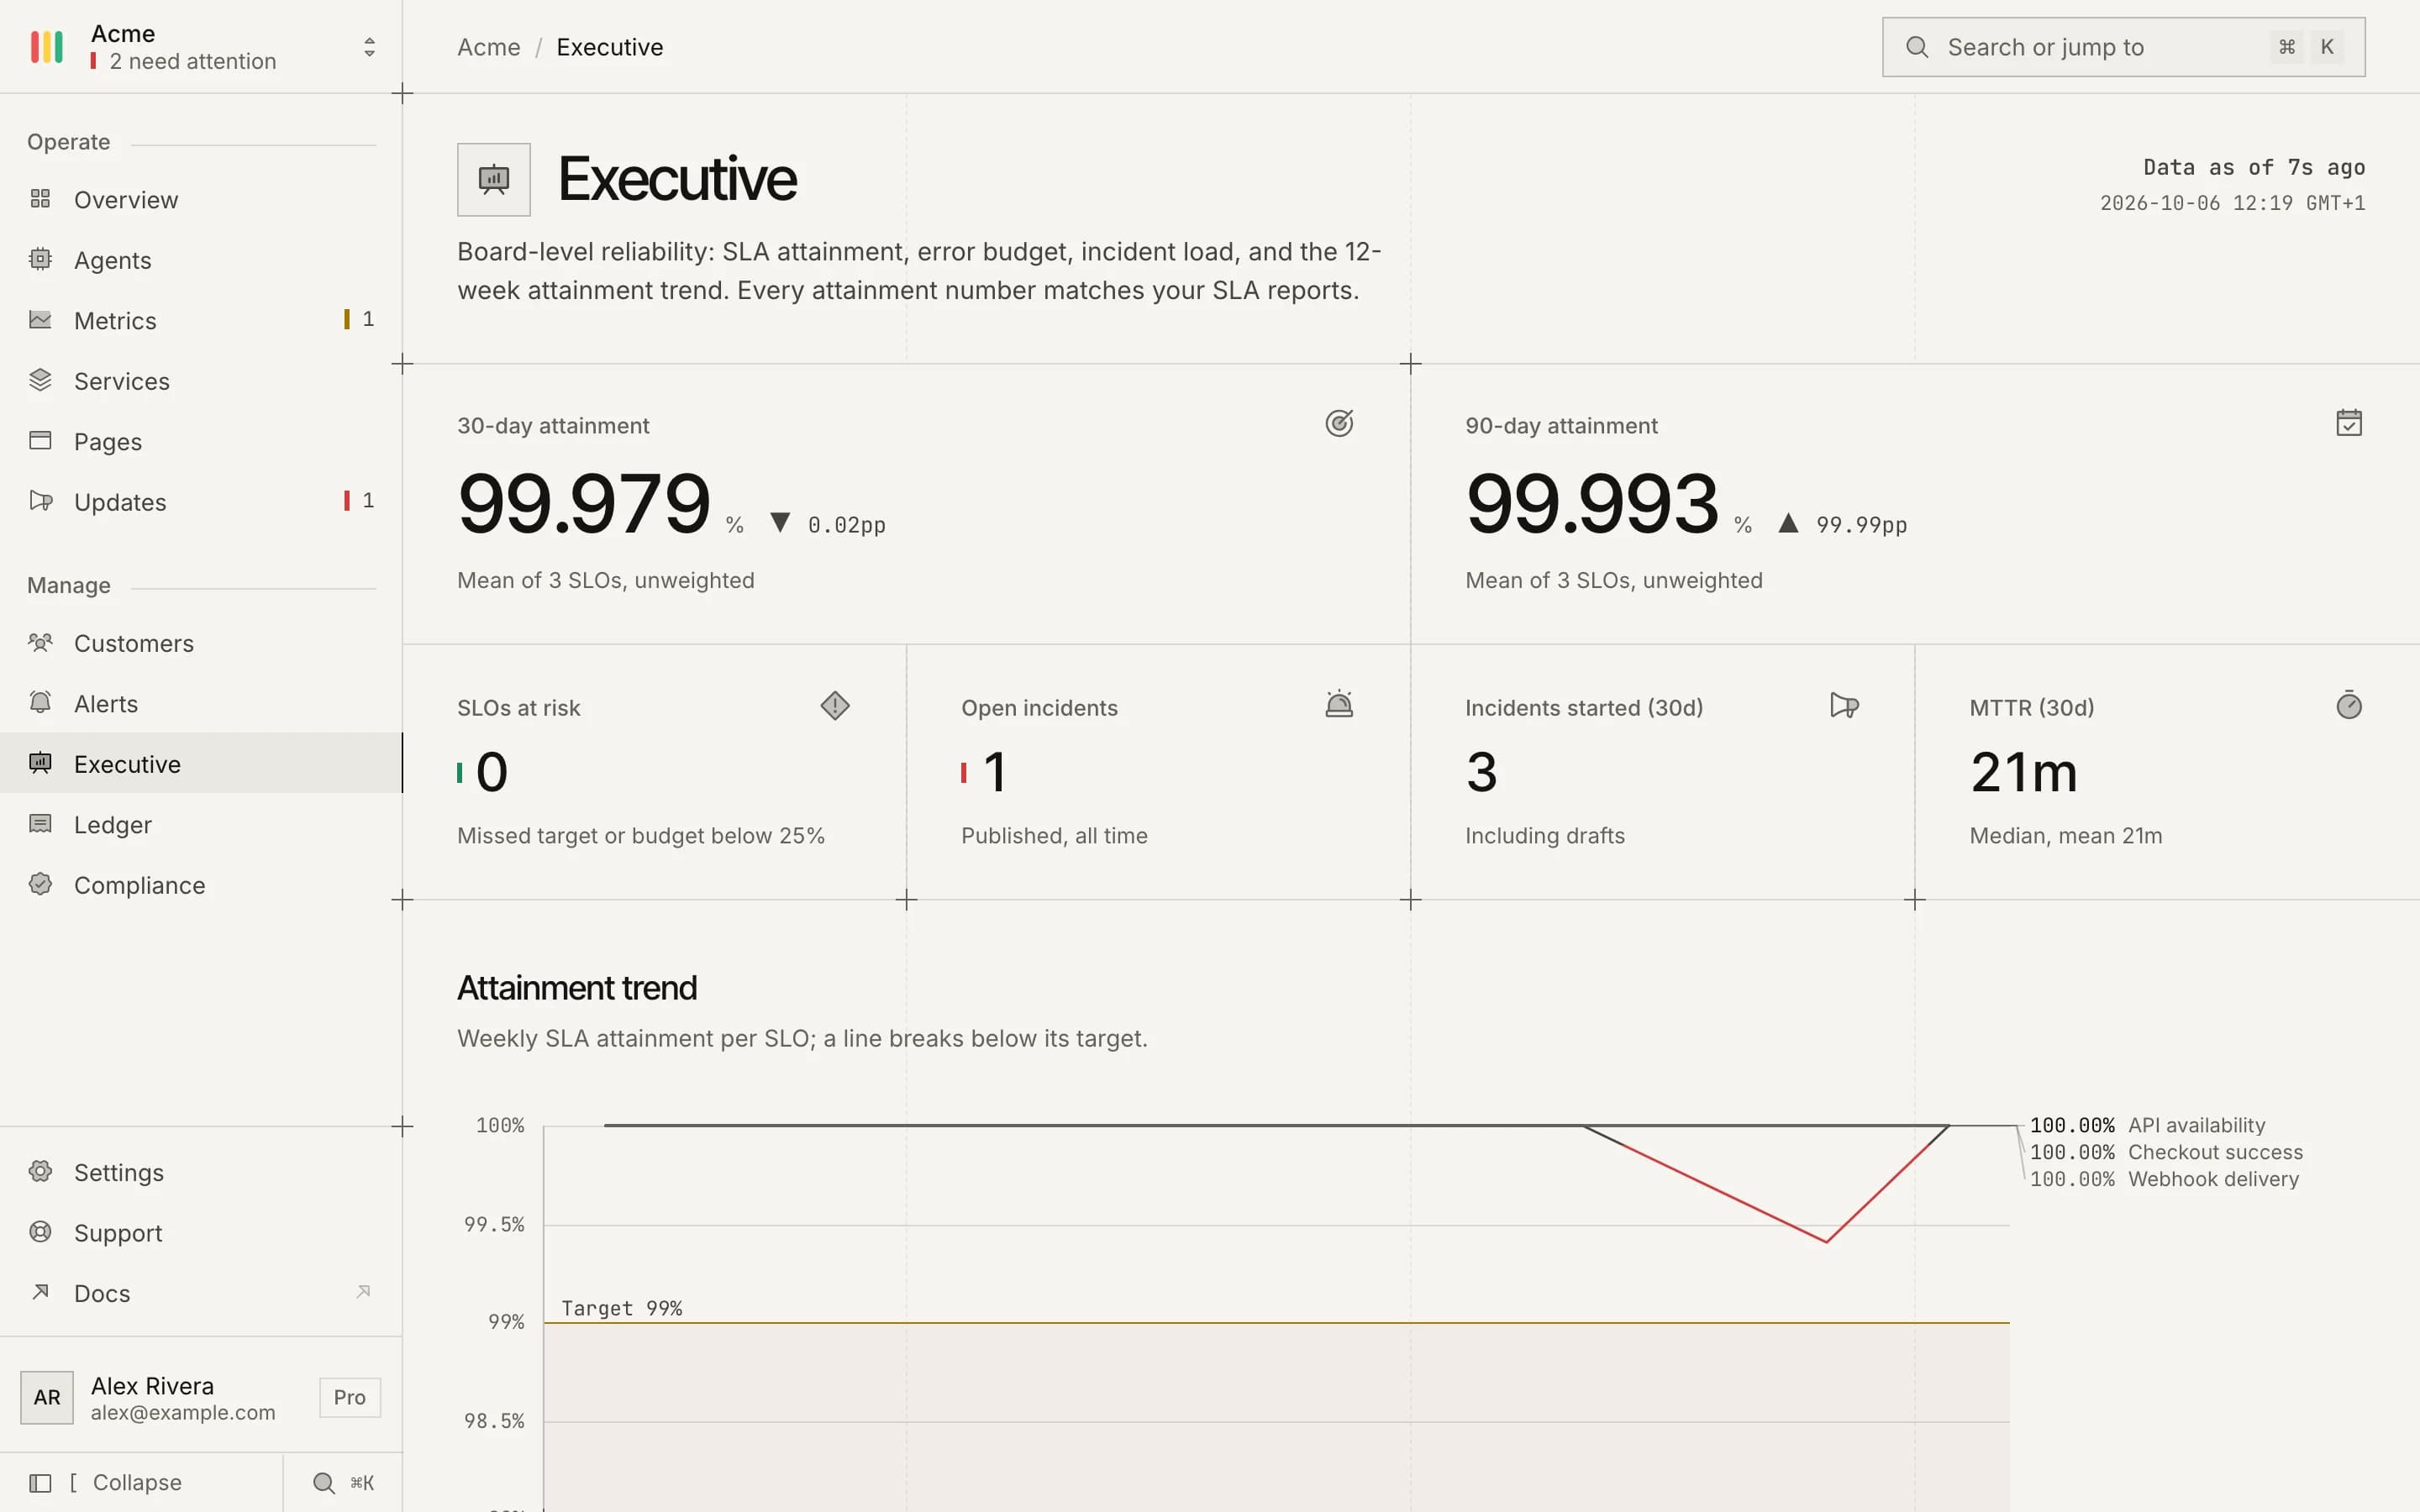Click the 99.979 attainment value
2420x1512 pixels.
click(x=584, y=503)
